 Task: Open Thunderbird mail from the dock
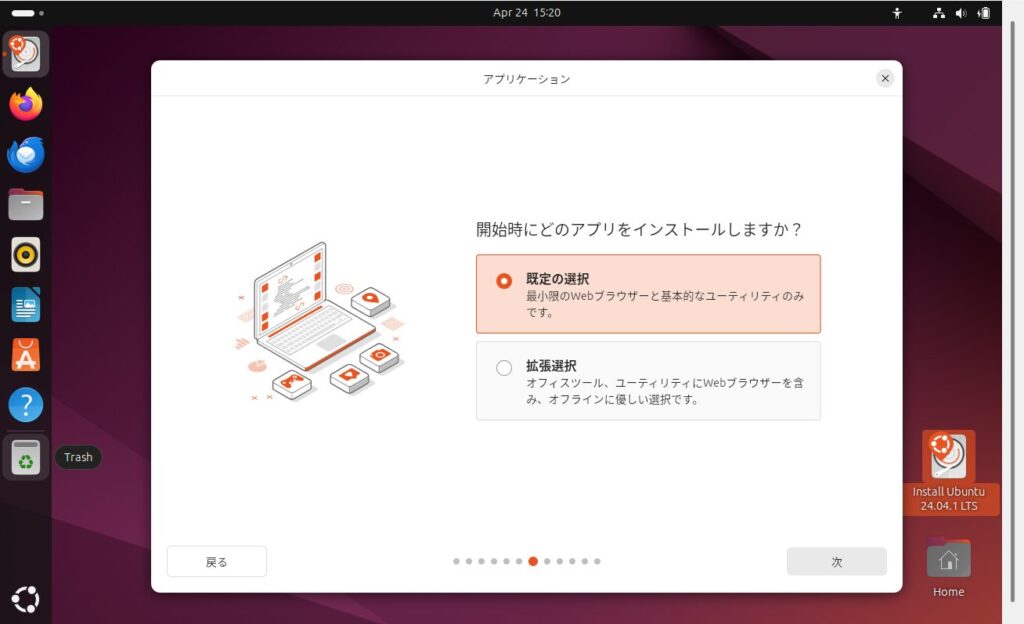25,155
